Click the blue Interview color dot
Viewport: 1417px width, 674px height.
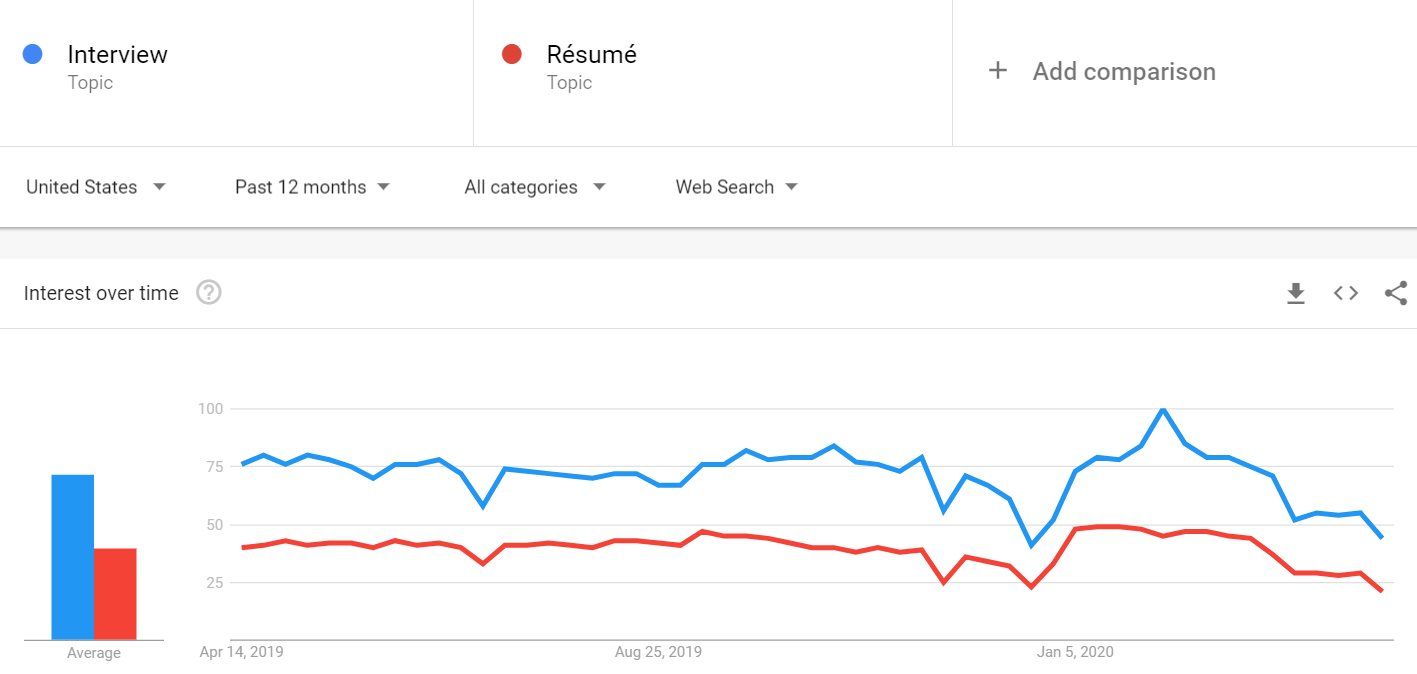click(x=32, y=54)
